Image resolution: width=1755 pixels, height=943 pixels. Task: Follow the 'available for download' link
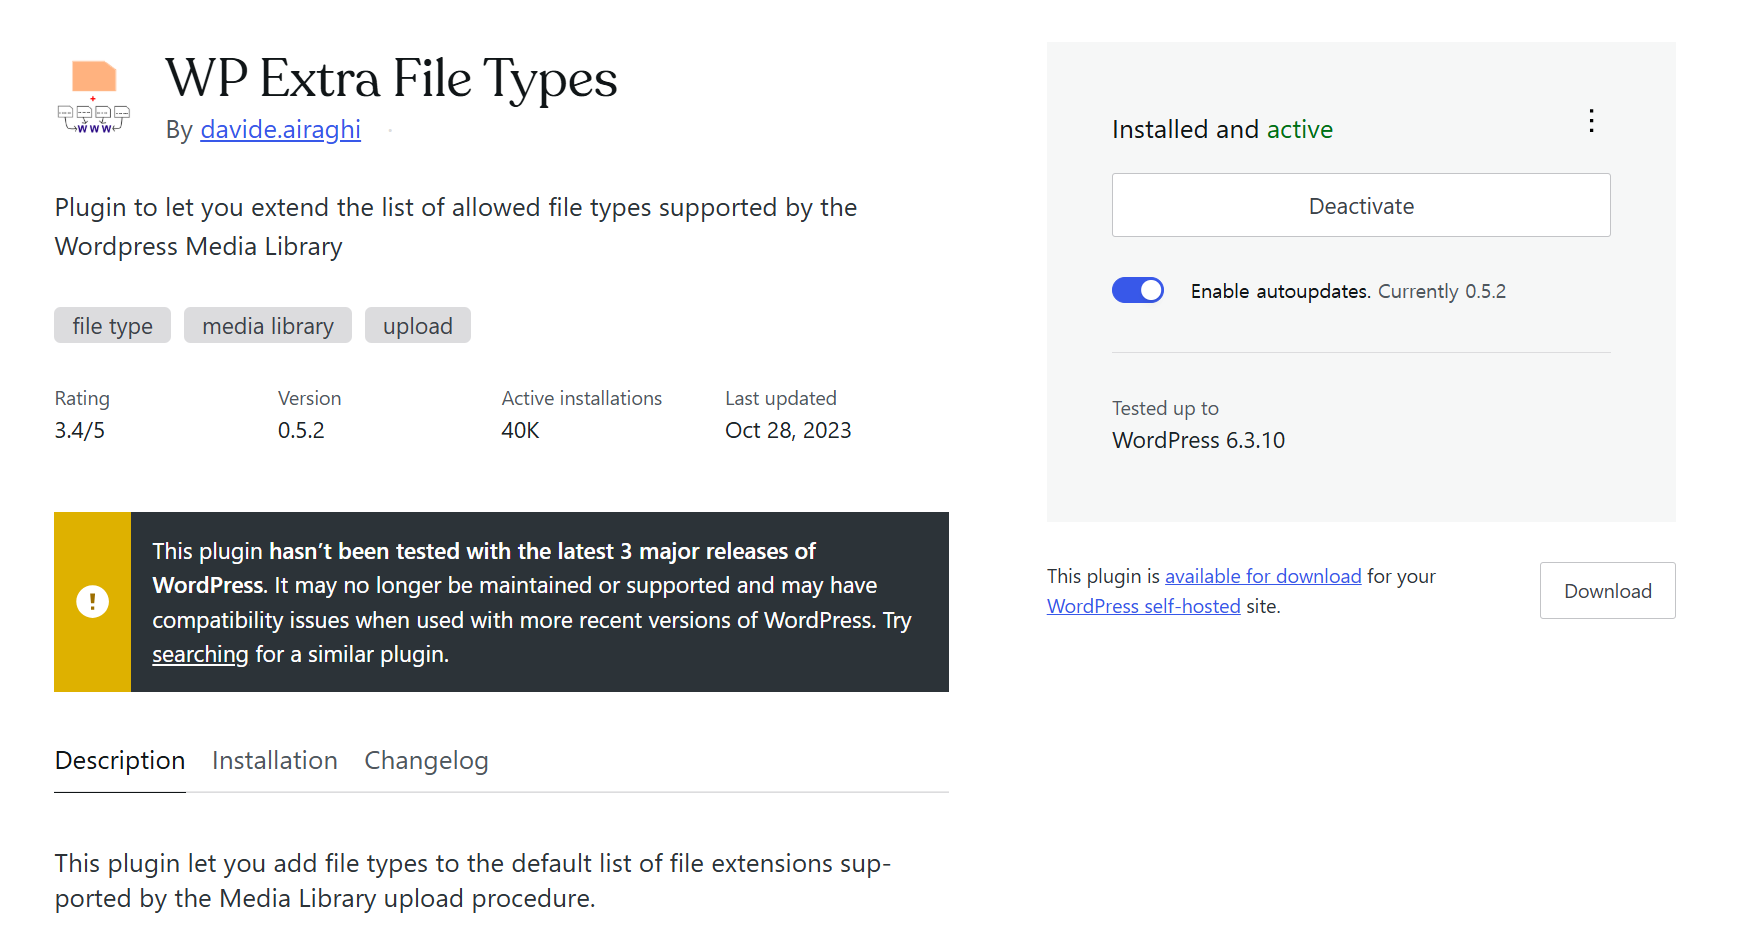coord(1263,576)
